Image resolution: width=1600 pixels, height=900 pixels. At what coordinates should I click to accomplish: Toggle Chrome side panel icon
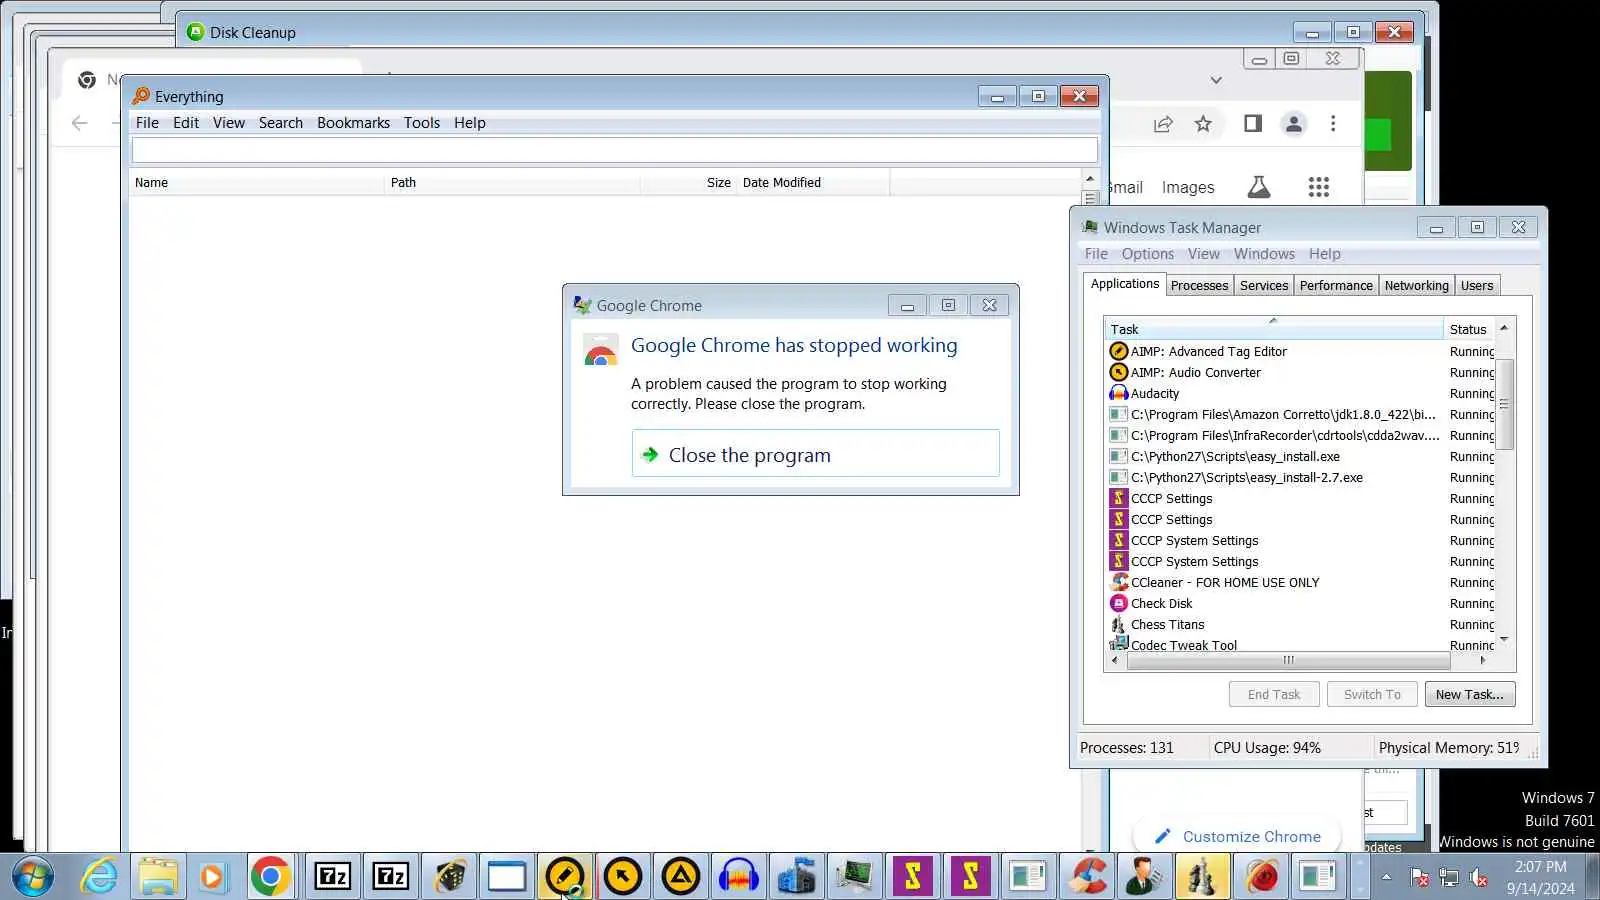point(1252,123)
